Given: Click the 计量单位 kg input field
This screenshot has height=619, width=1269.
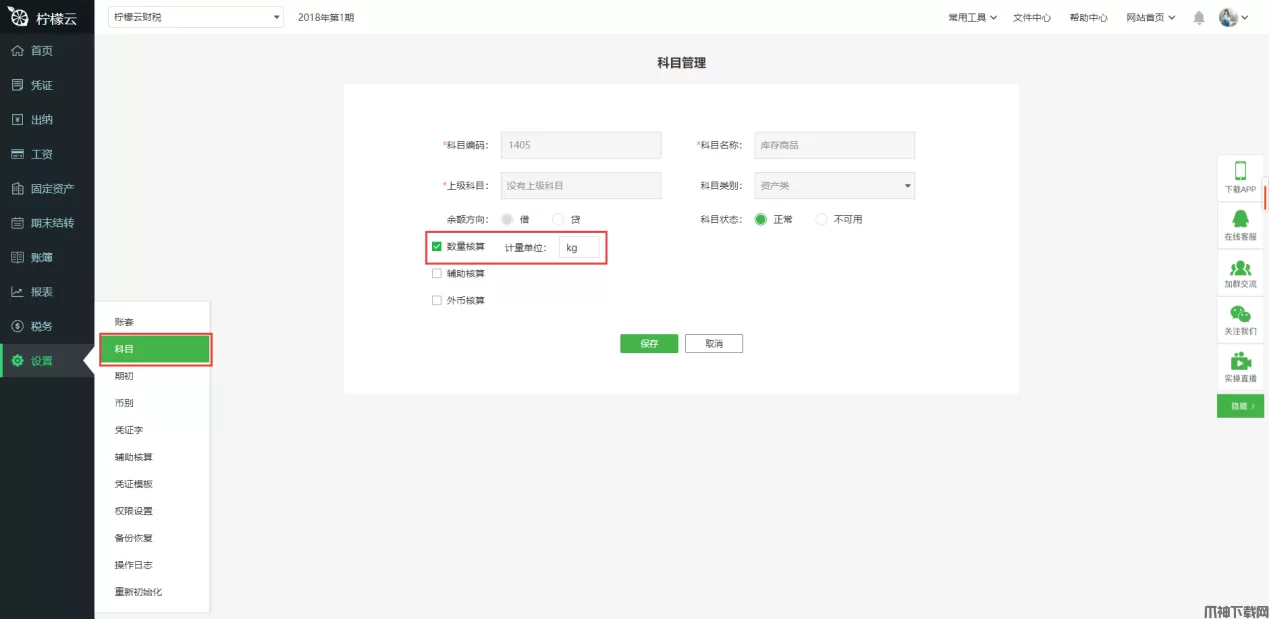Looking at the screenshot, I should click(x=579, y=247).
